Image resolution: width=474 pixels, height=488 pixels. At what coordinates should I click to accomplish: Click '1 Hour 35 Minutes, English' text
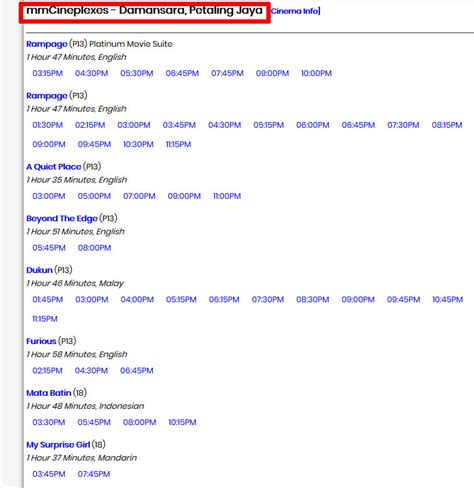[x=77, y=180]
